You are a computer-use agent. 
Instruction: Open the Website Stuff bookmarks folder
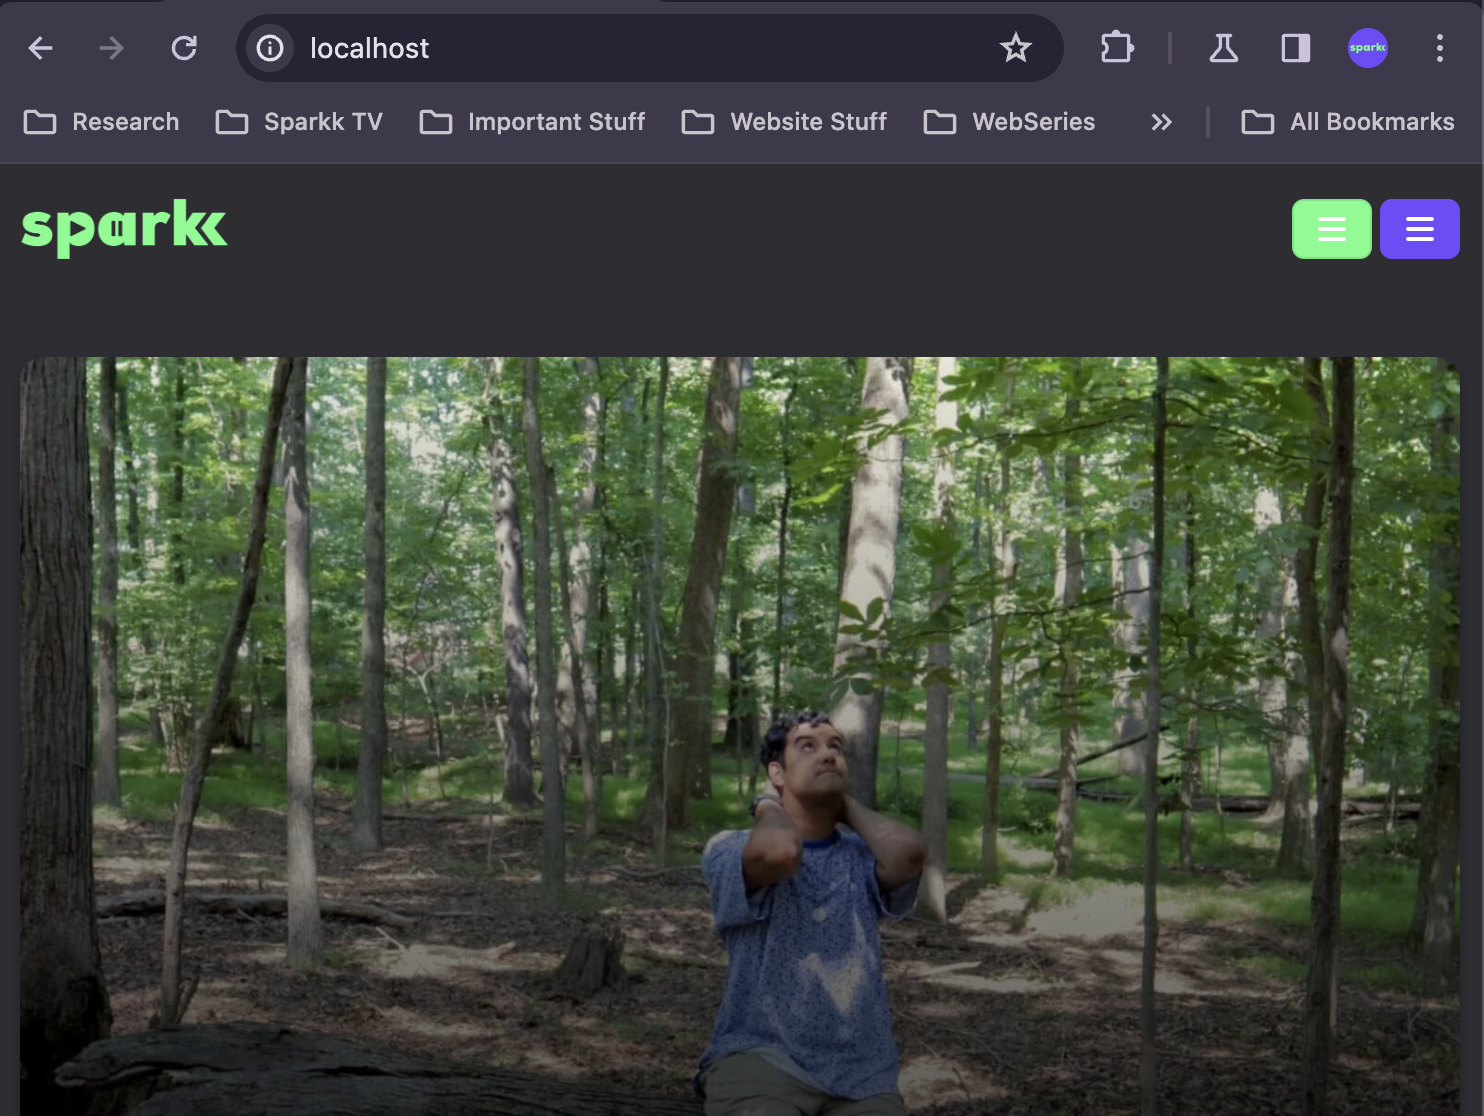784,122
